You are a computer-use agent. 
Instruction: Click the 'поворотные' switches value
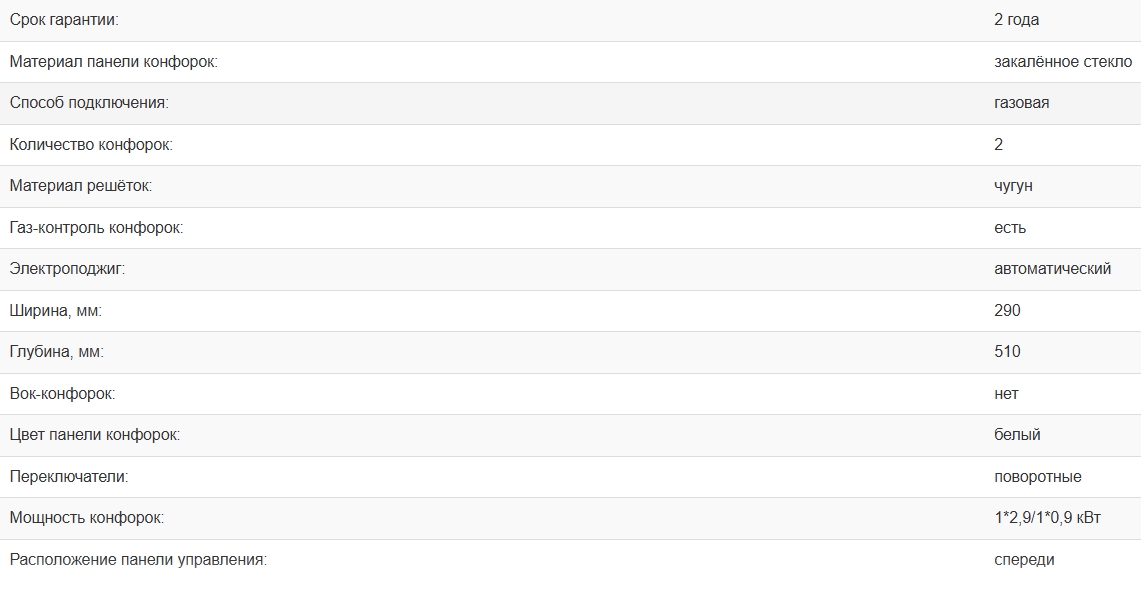click(x=1037, y=477)
